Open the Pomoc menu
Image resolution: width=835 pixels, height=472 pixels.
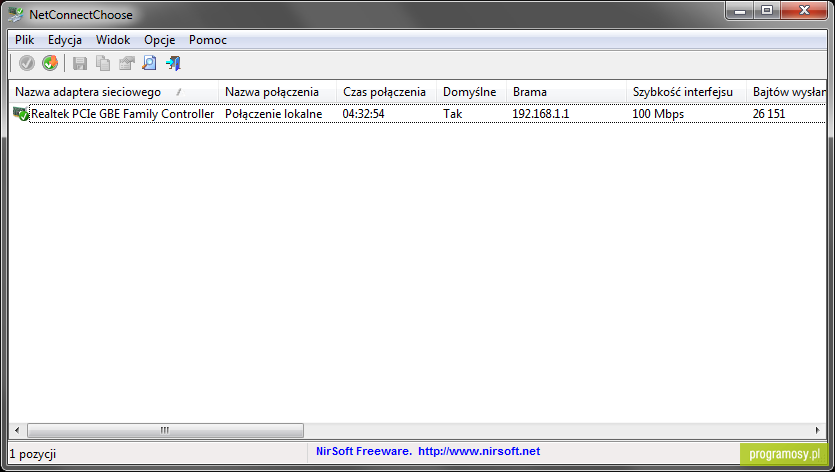[208, 40]
